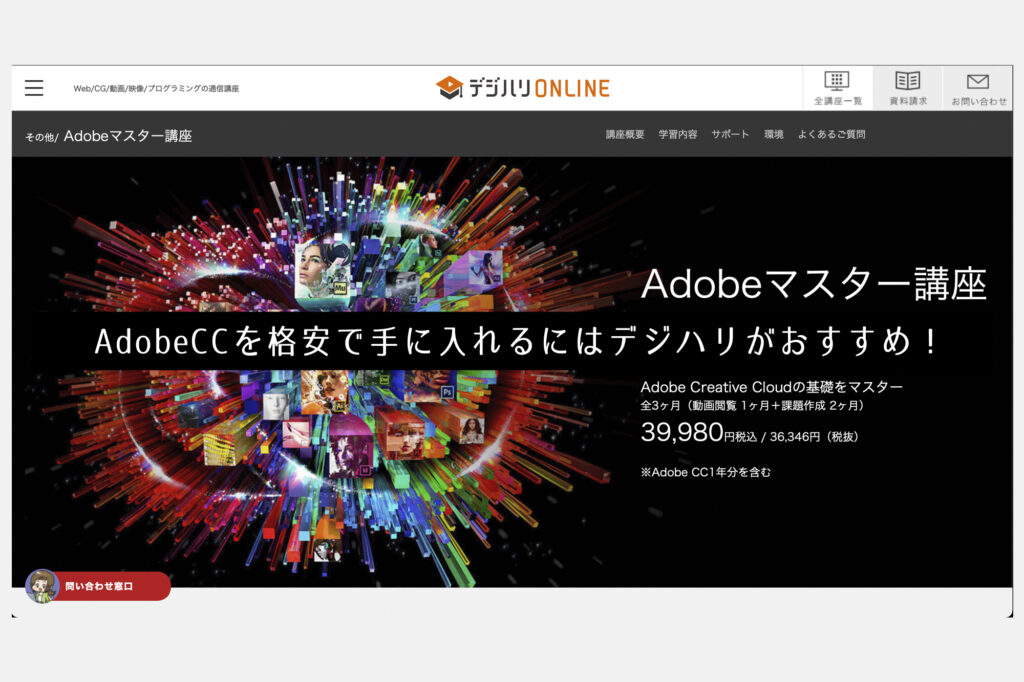The width and height of the screenshot is (1024, 682).
Task: Open お問い合わせ mail icon
Action: click(x=978, y=88)
